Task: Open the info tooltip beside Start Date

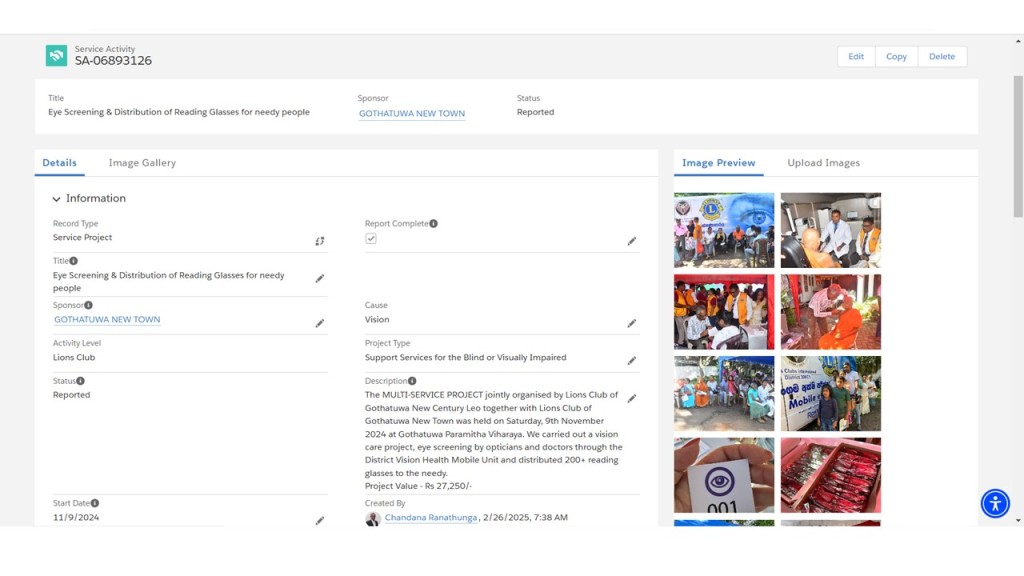Action: [95, 503]
